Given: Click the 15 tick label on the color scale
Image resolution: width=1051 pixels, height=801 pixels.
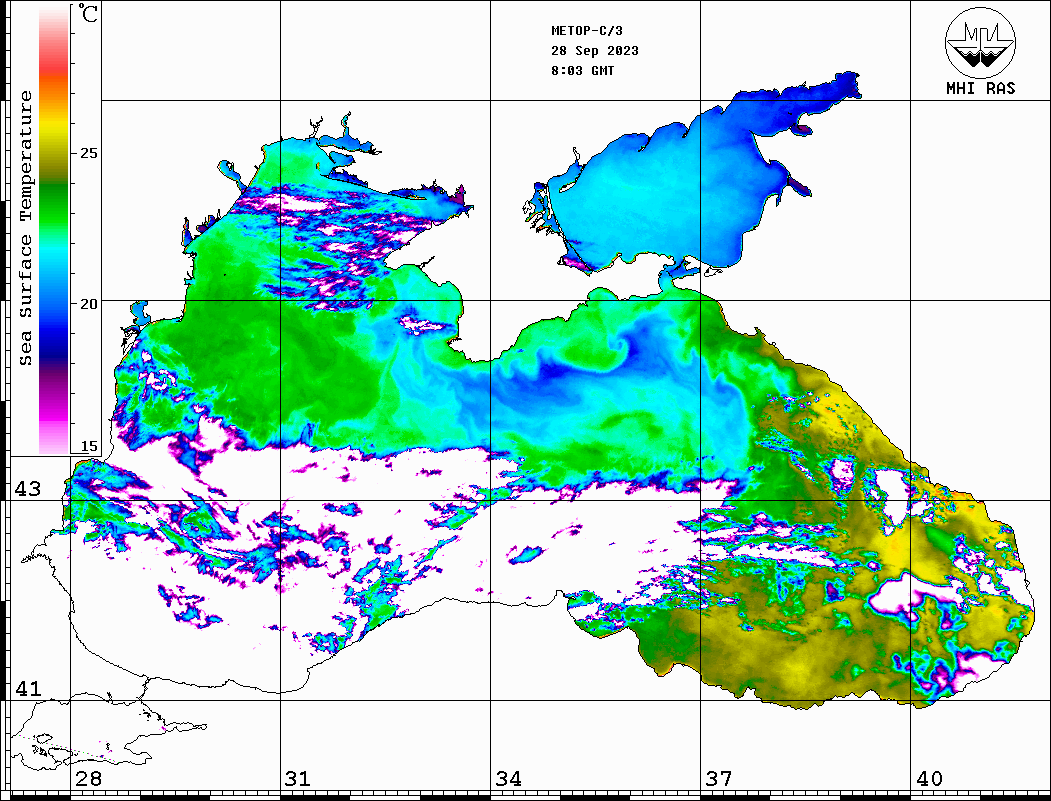Looking at the screenshot, I should point(88,446).
